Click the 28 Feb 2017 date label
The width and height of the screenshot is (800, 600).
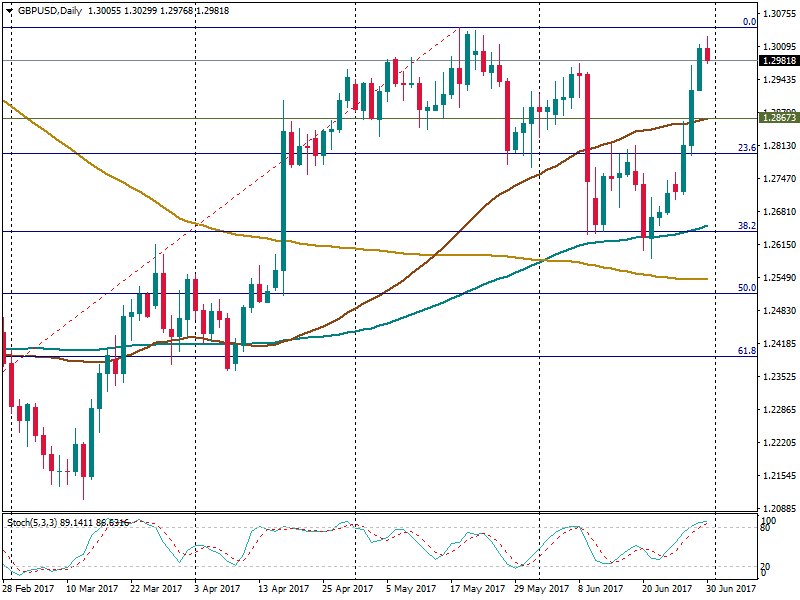tap(28, 589)
